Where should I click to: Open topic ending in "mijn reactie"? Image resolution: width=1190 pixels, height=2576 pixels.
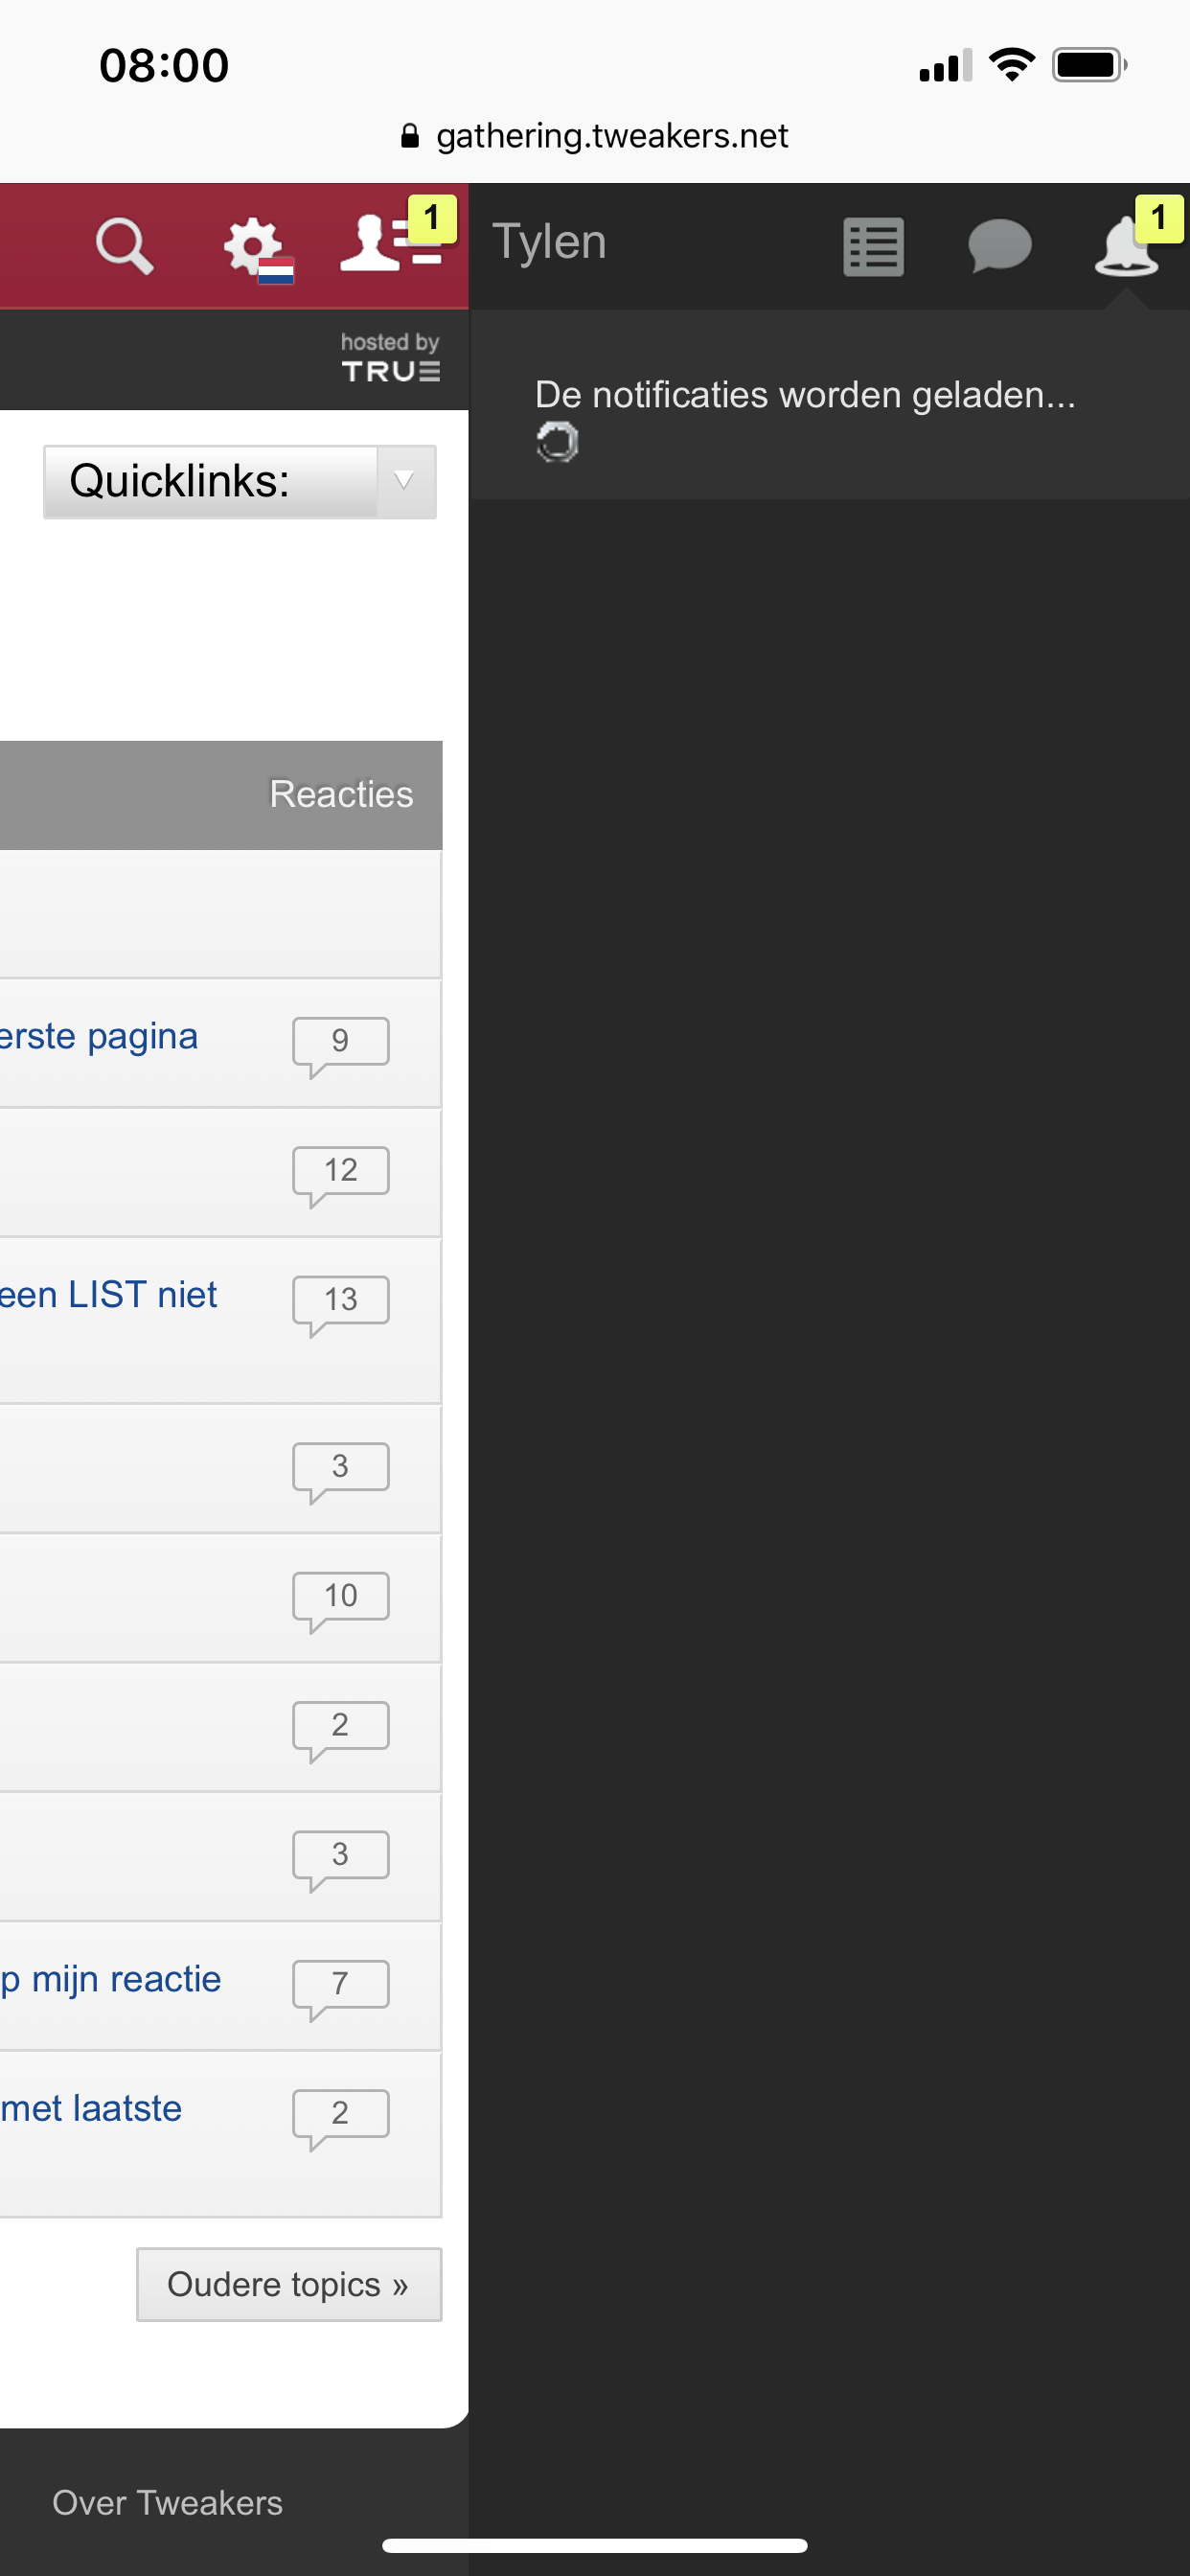[111, 1979]
